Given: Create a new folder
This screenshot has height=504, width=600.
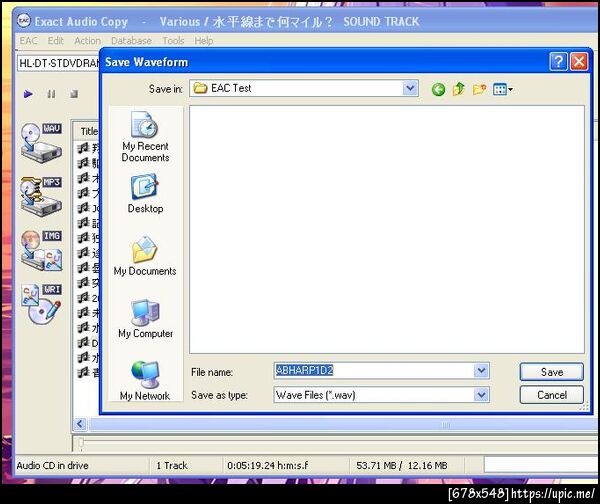Looking at the screenshot, I should tap(479, 89).
